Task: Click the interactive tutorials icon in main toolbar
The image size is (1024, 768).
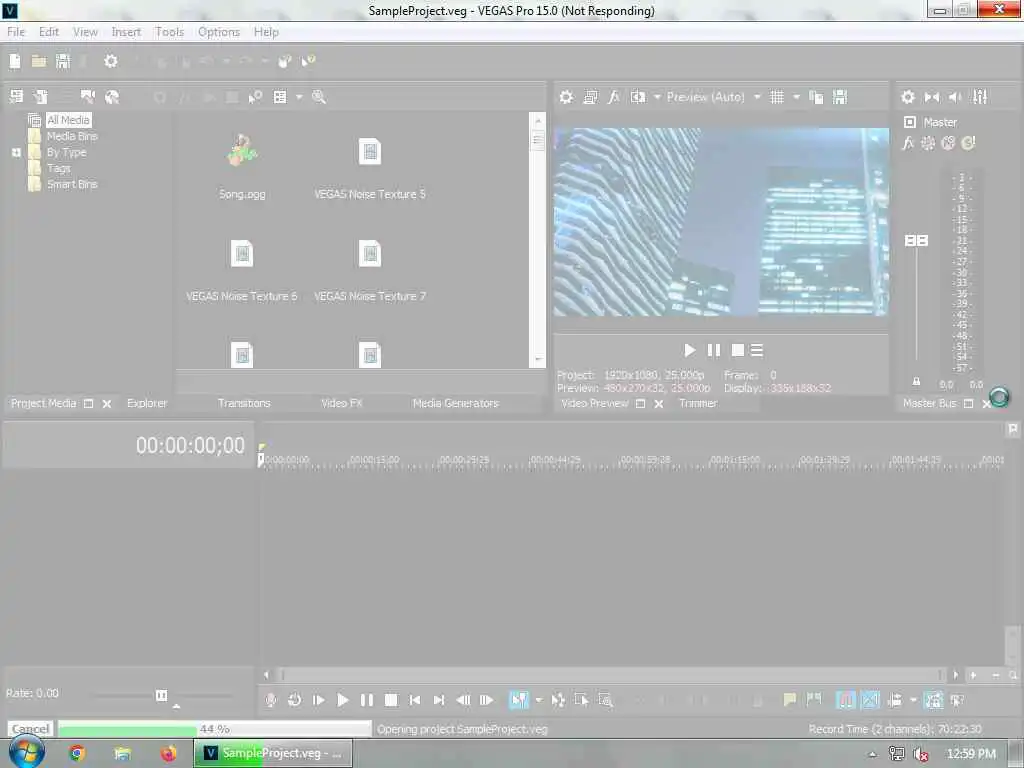Action: click(284, 61)
